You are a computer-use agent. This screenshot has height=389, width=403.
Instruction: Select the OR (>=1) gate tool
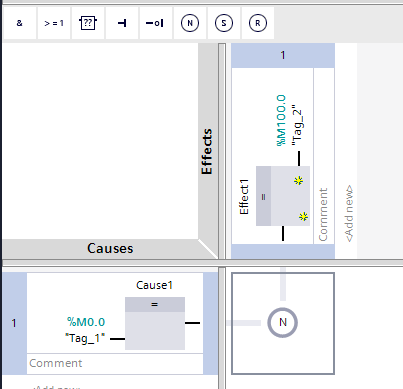point(54,23)
